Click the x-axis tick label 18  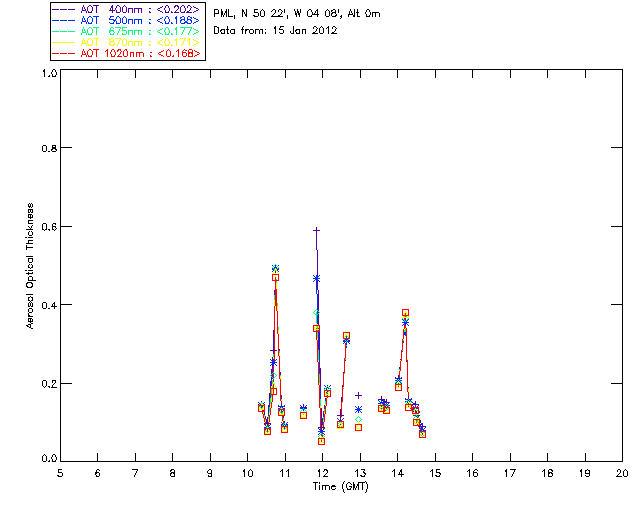pos(547,473)
